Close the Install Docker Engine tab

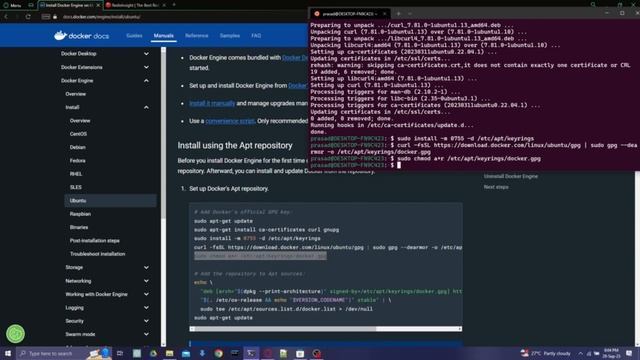(x=98, y=5)
